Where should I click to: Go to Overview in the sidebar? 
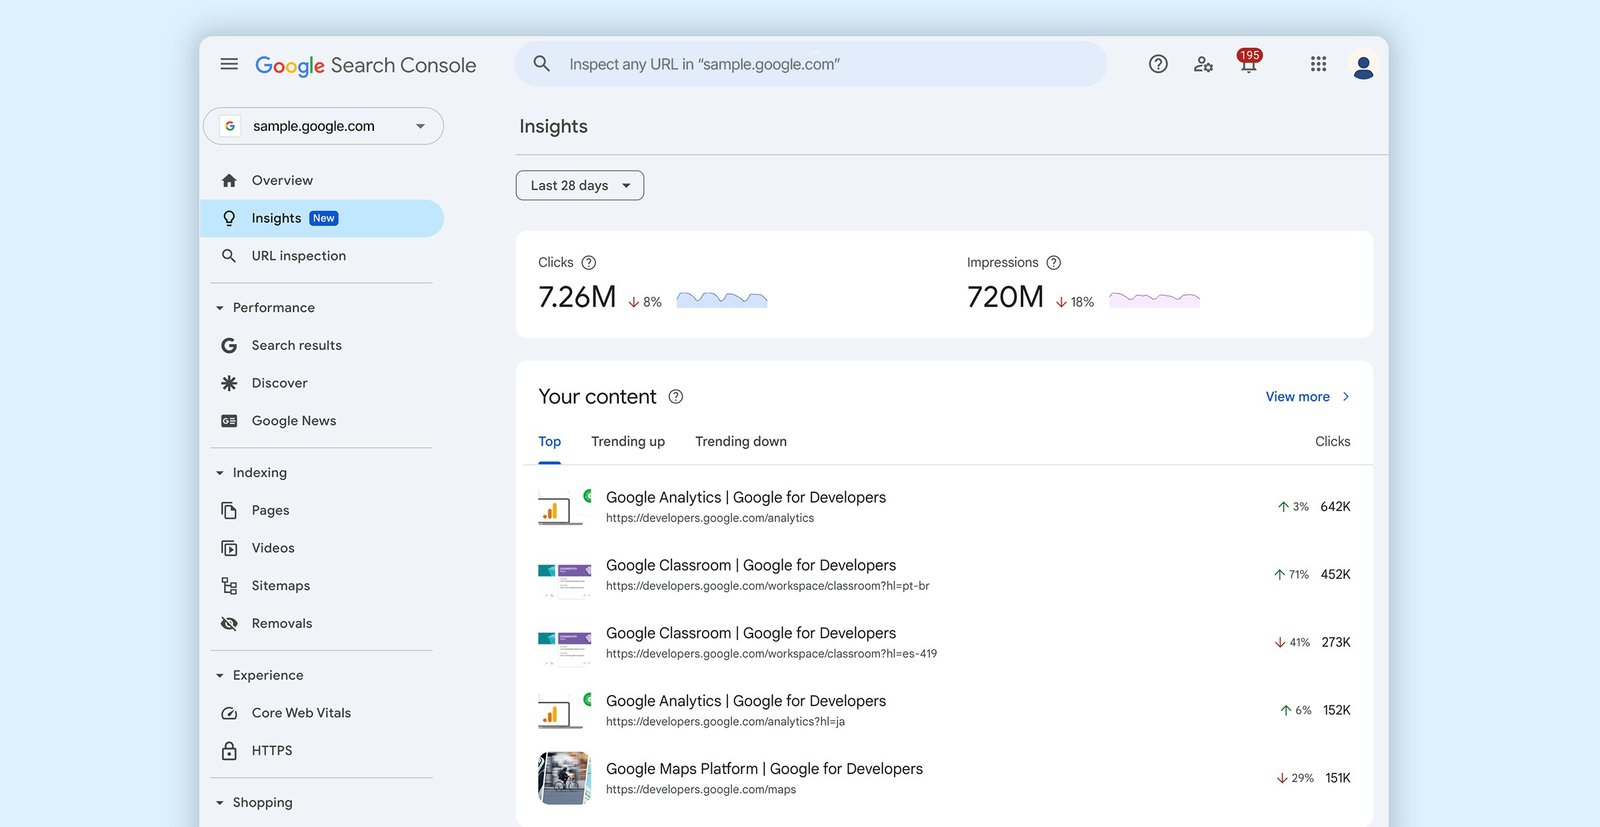tap(322, 181)
